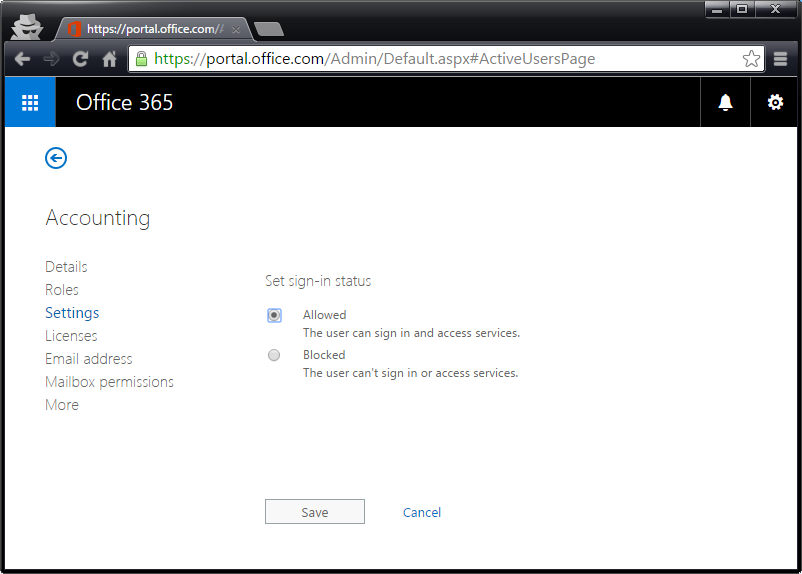Open the Chrome hamburger menu
Screen dimensions: 802x574
point(780,59)
